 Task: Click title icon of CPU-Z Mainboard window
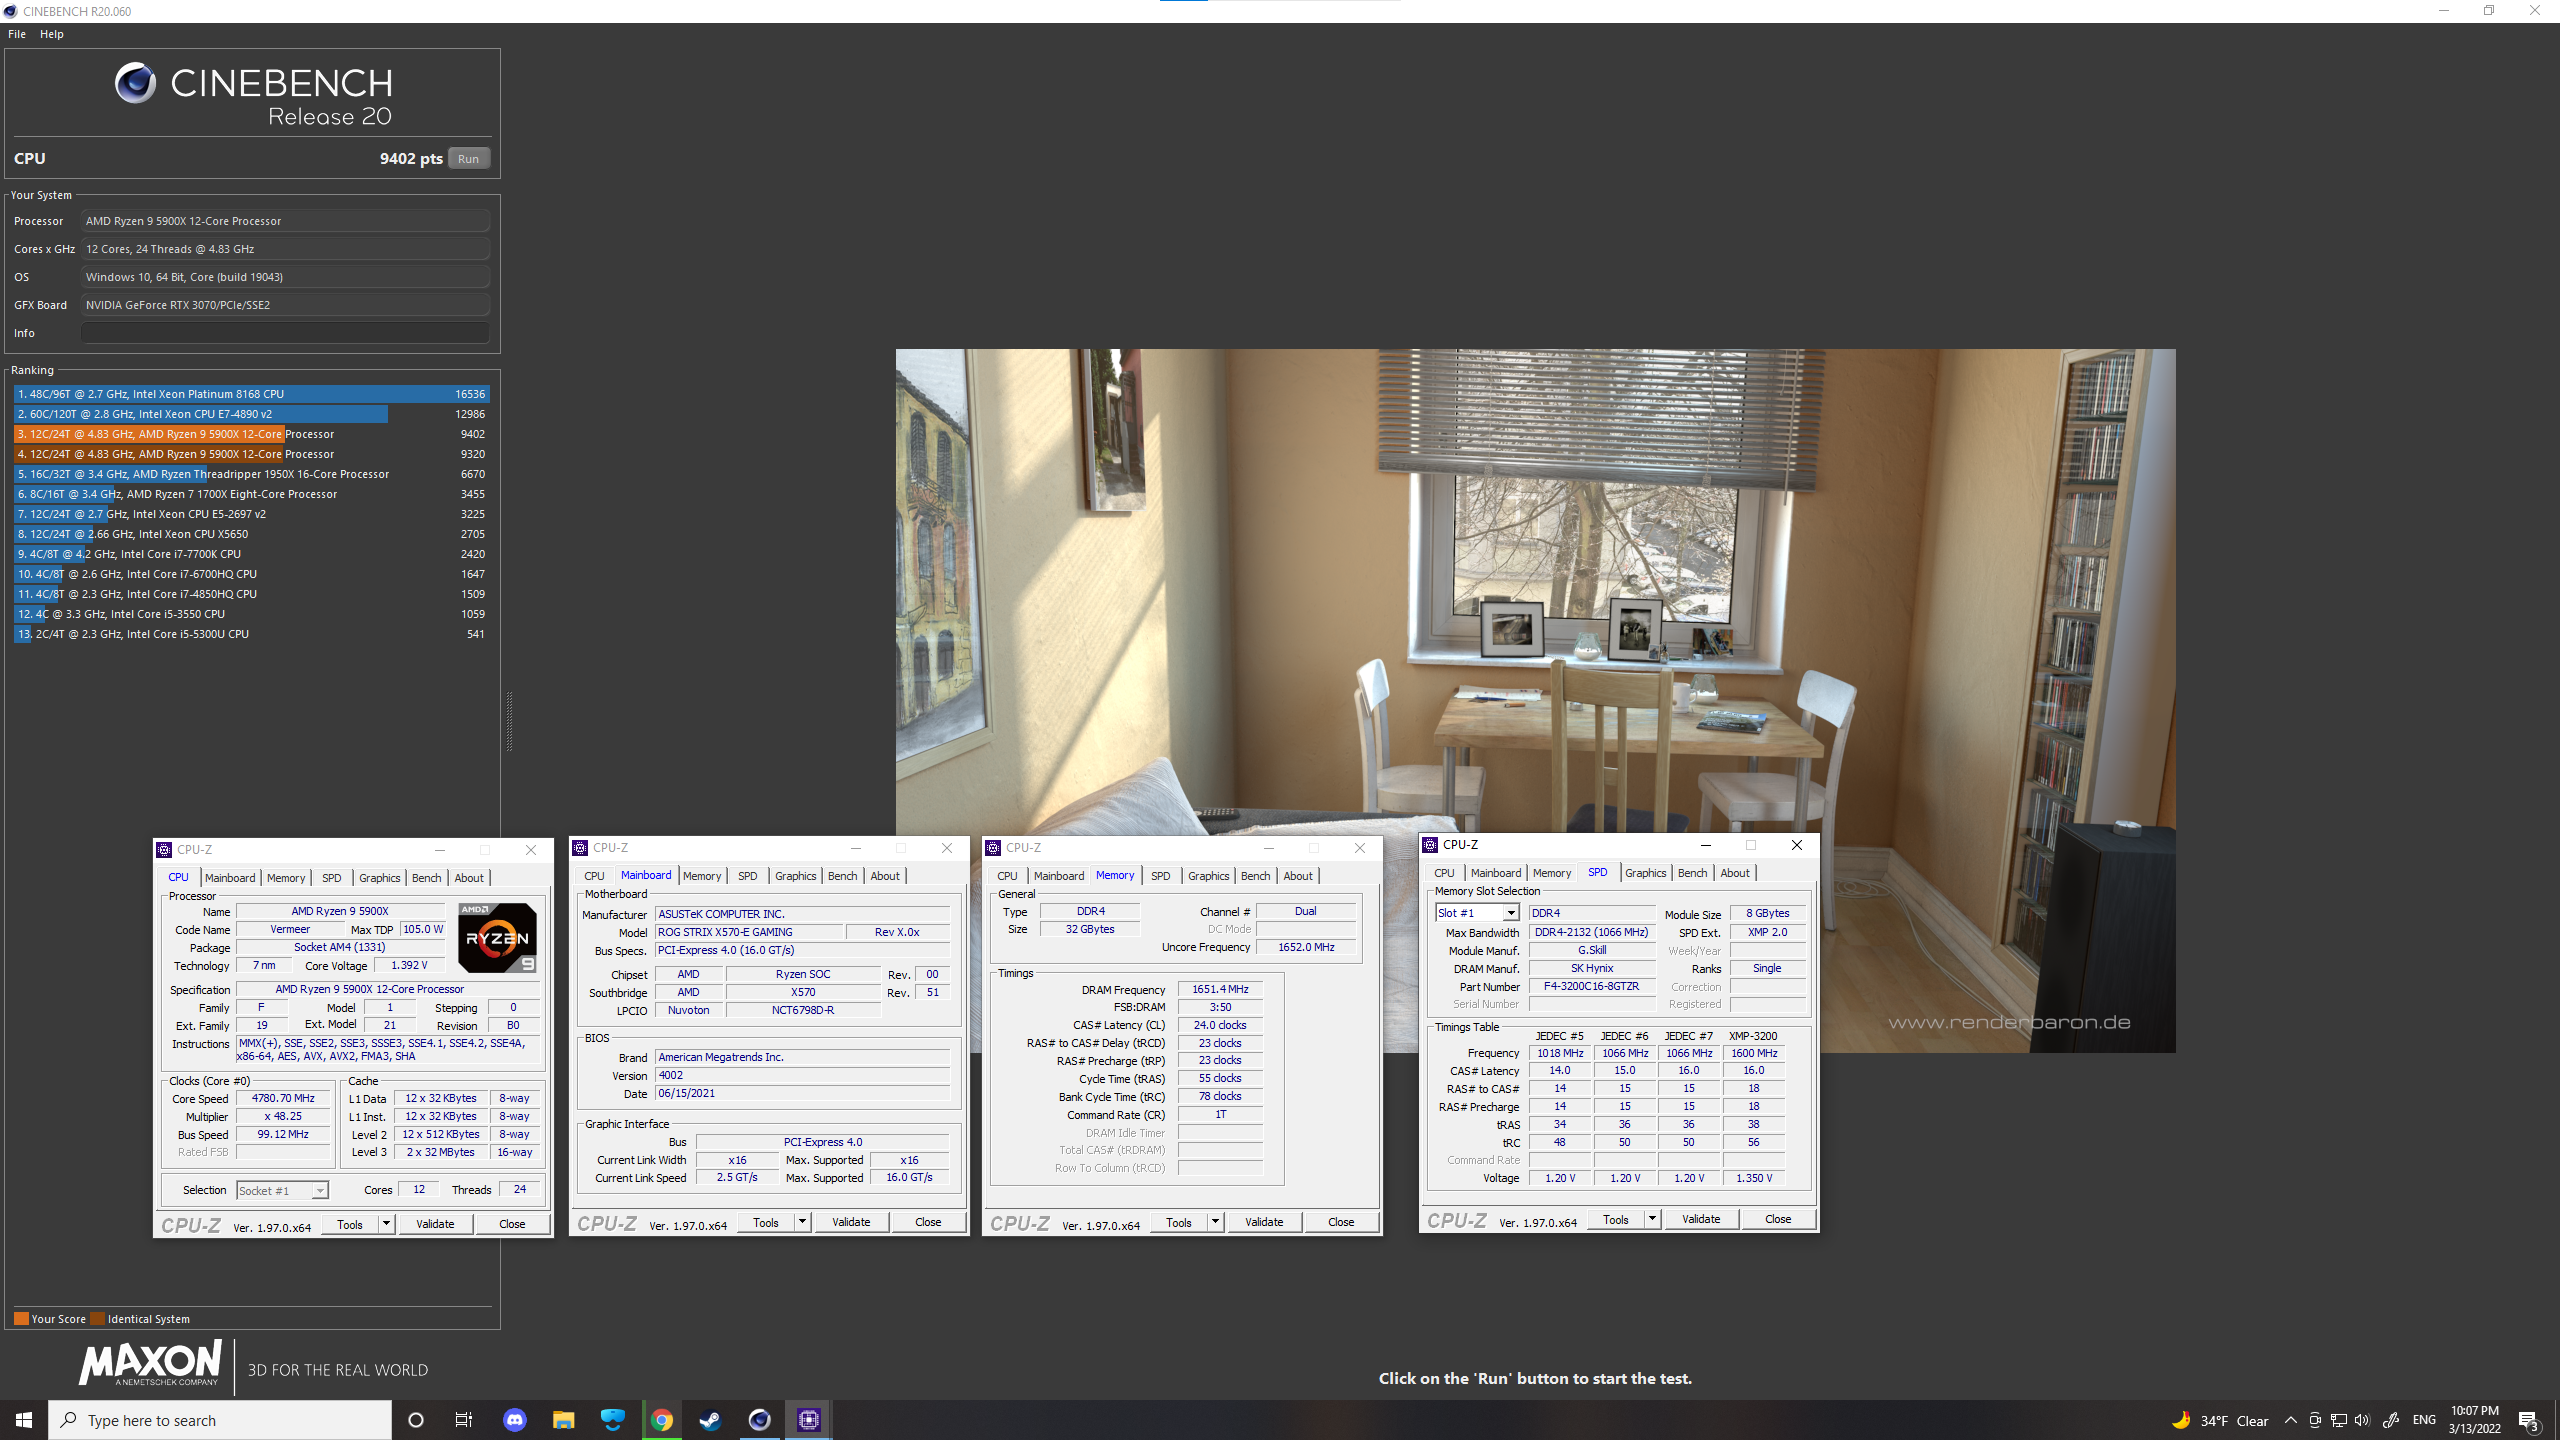[x=580, y=848]
